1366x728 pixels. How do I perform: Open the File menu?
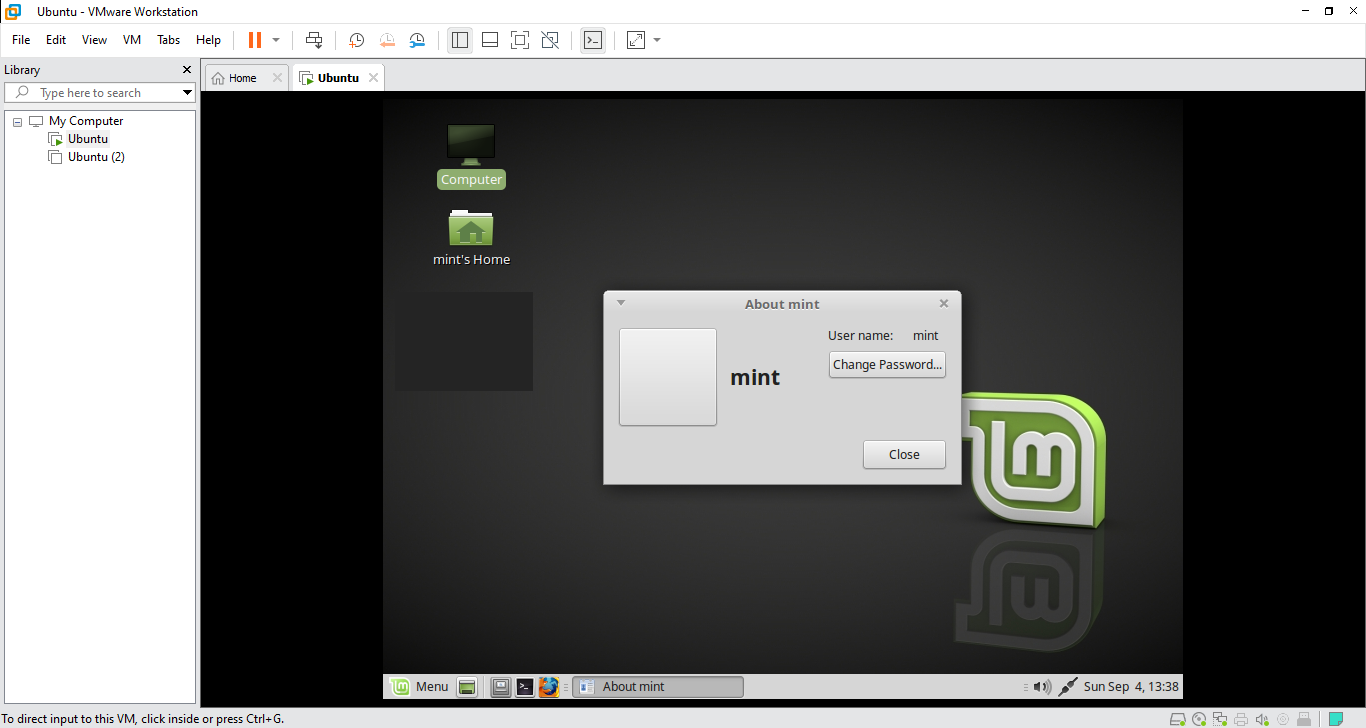pos(21,40)
